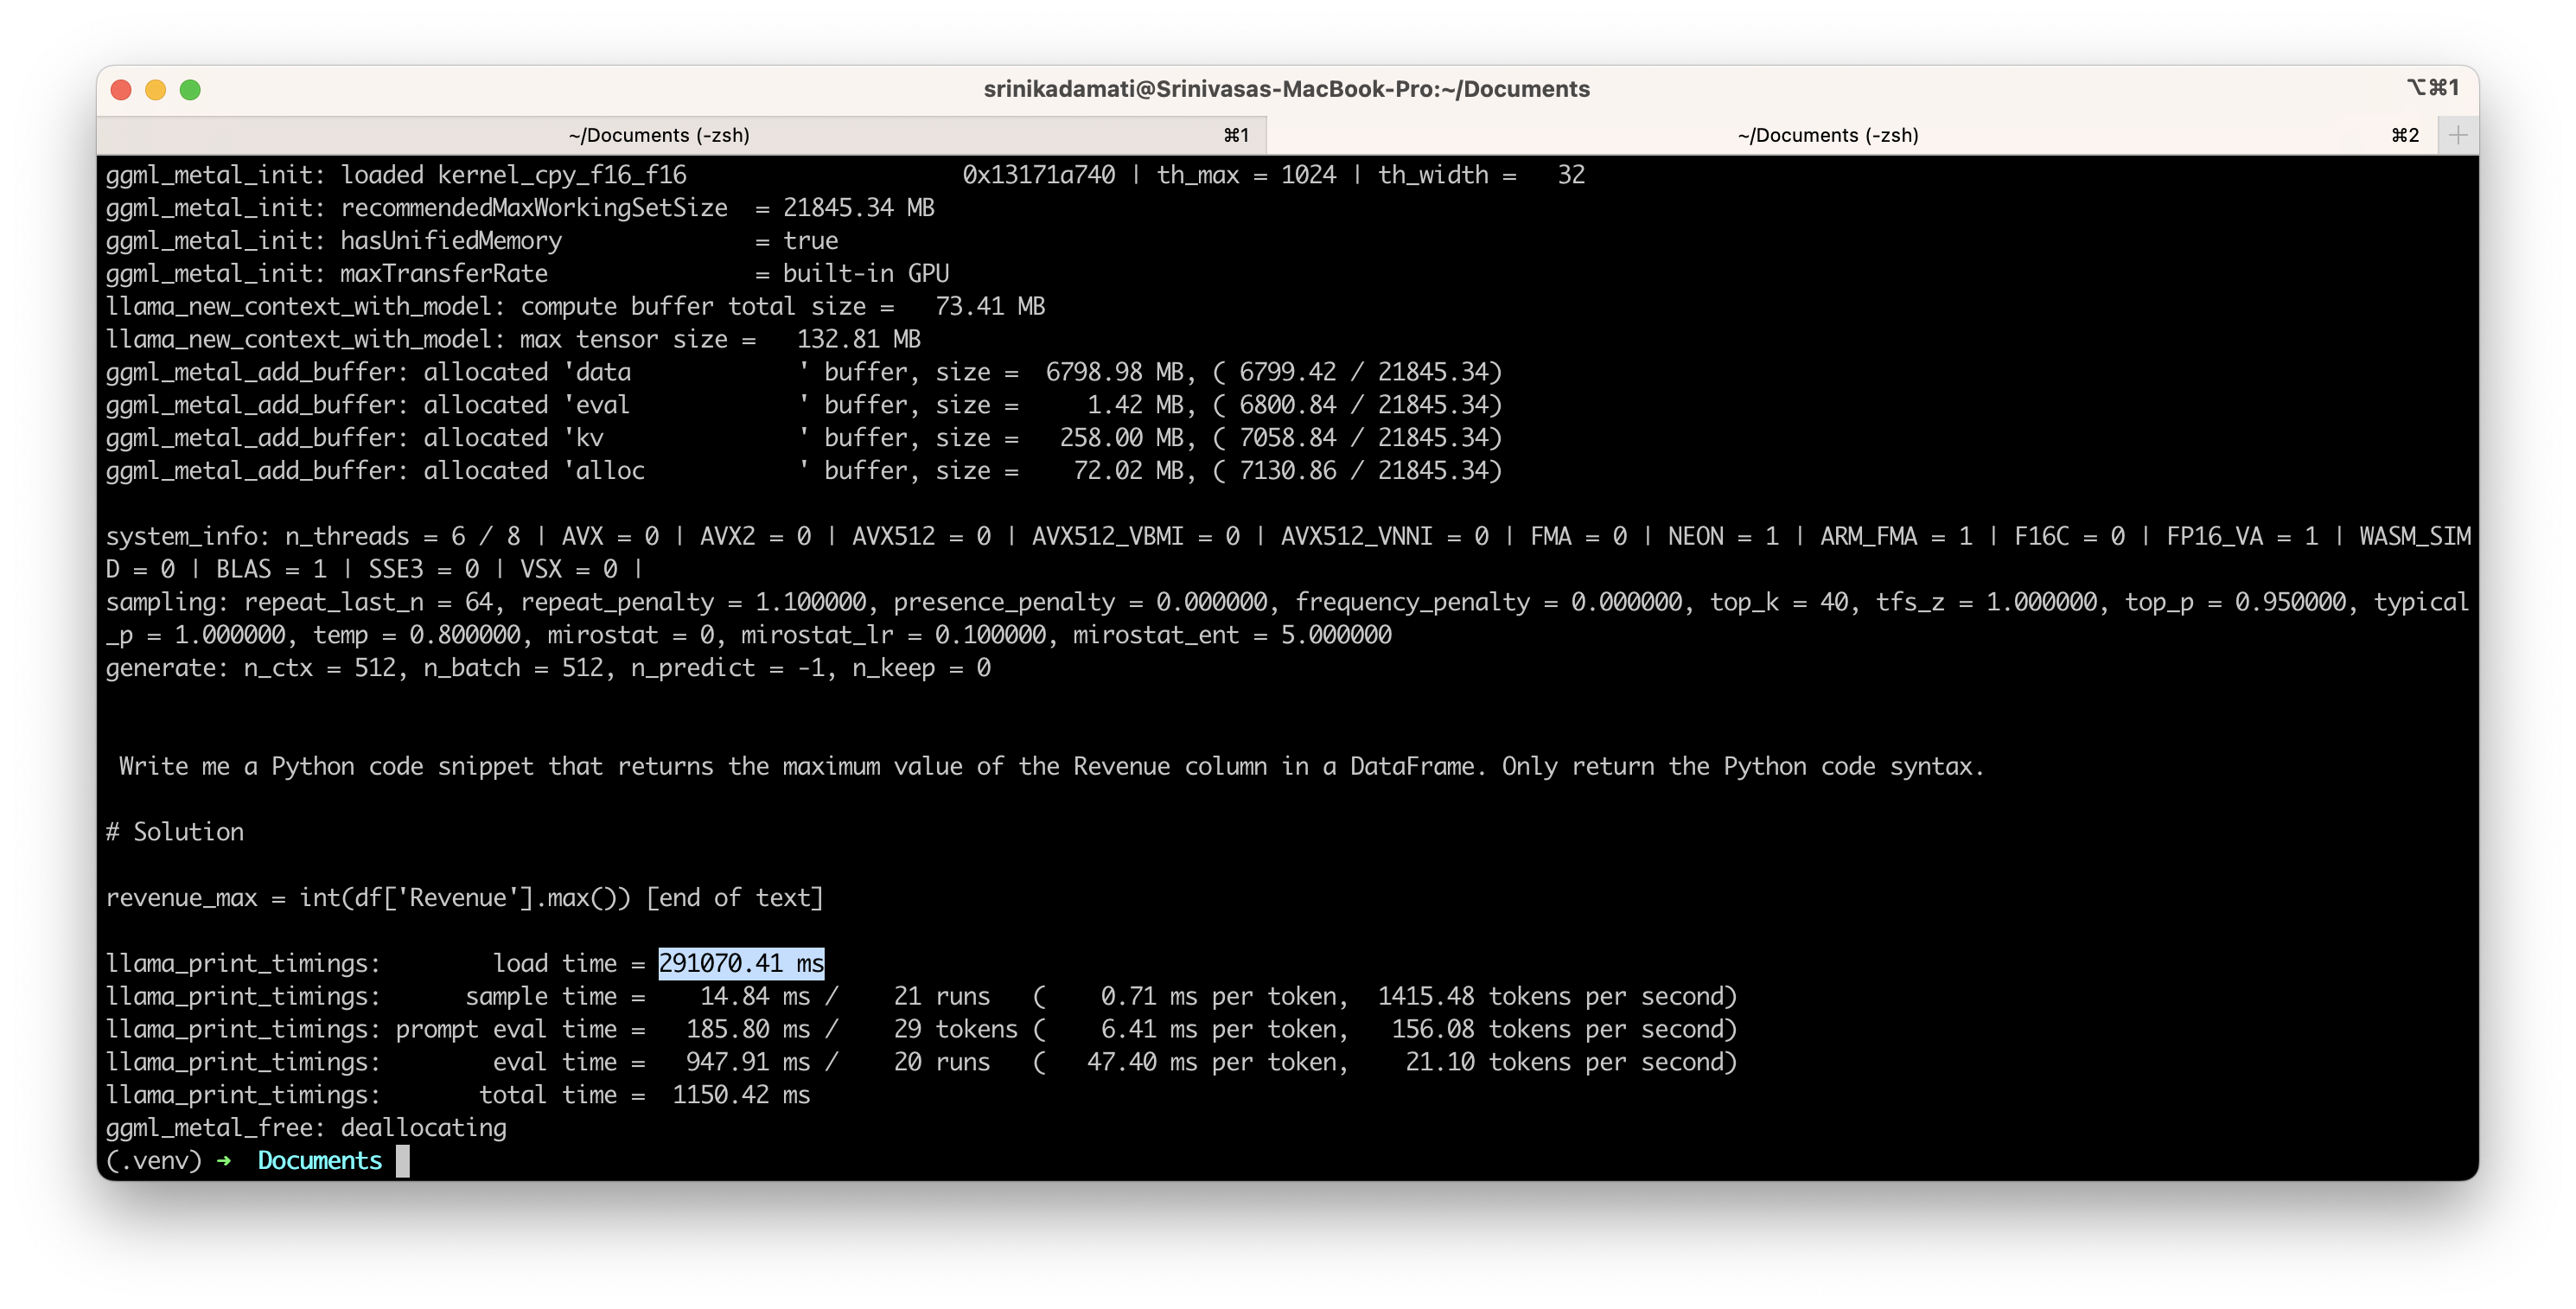Viewport: 2576px width, 1309px height.
Task: Click the '[end of text]' marker
Action: (735, 898)
